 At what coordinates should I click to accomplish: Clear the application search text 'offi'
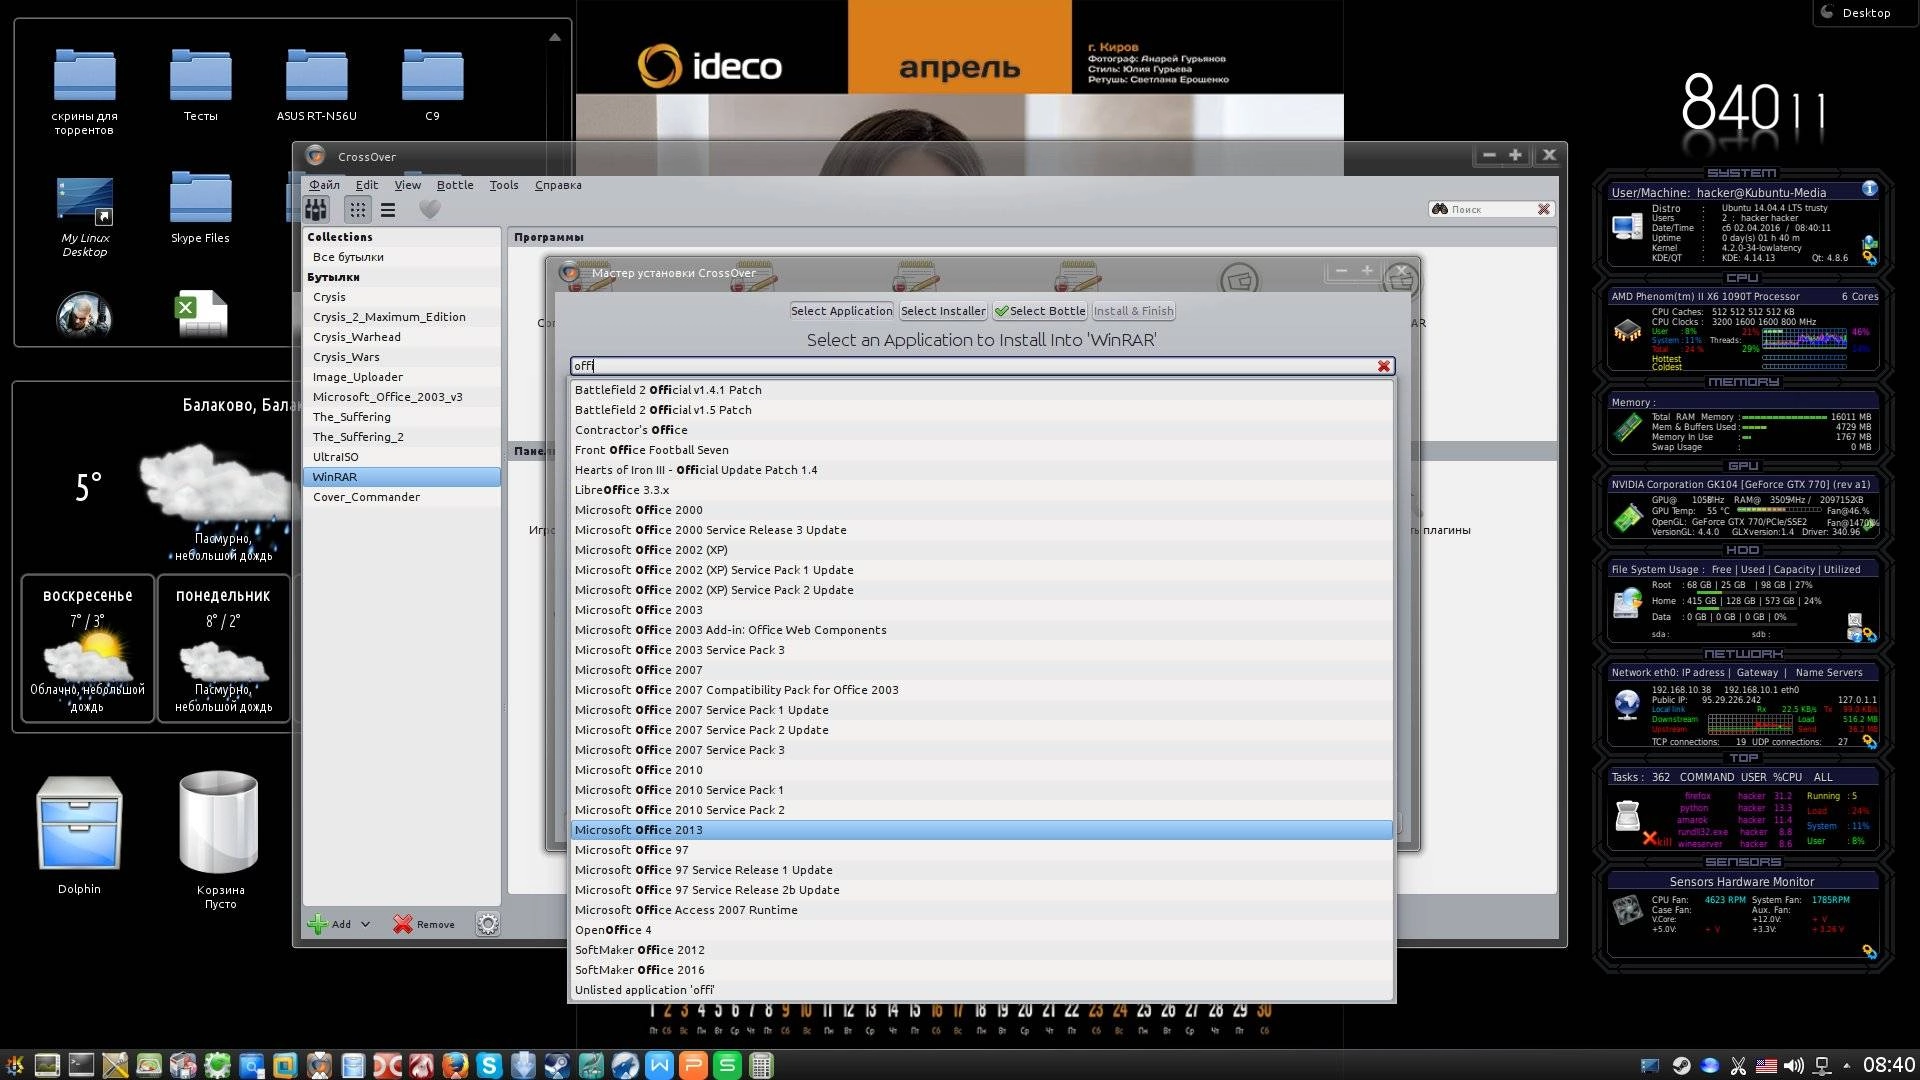1384,366
